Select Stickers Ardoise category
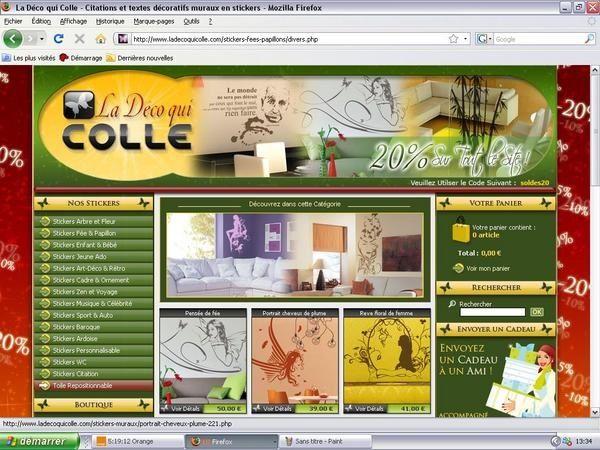The image size is (600, 450). (x=93, y=339)
